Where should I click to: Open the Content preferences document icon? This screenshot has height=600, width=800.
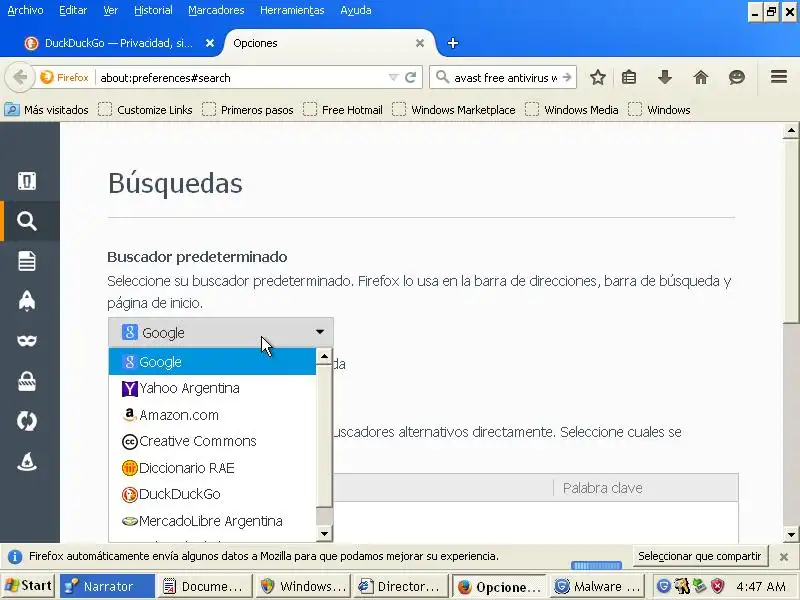click(27, 261)
